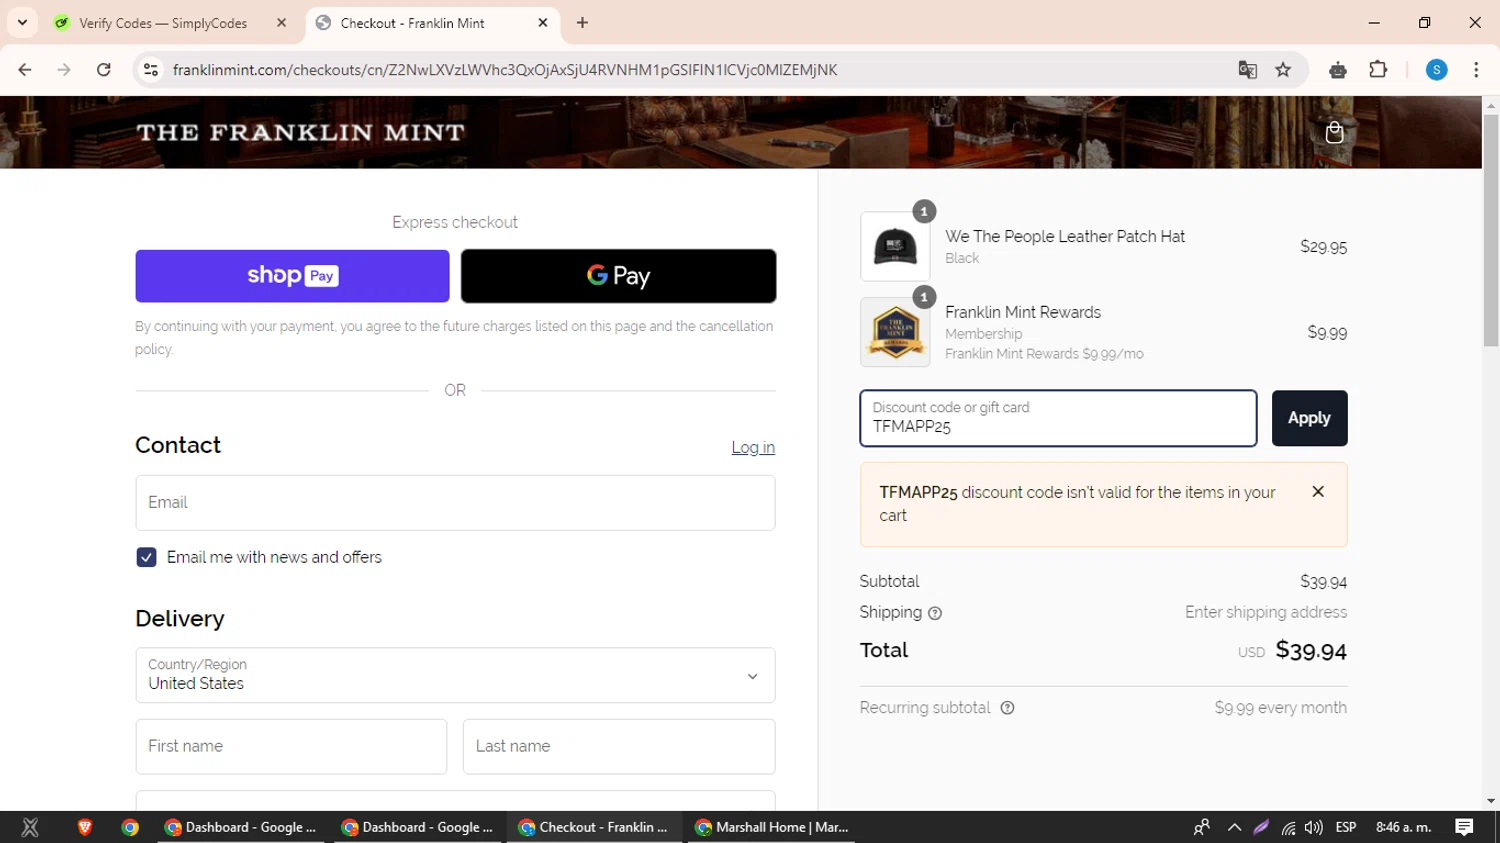Click the $9.99 every month text
The height and width of the screenshot is (843, 1500).
1281,708
